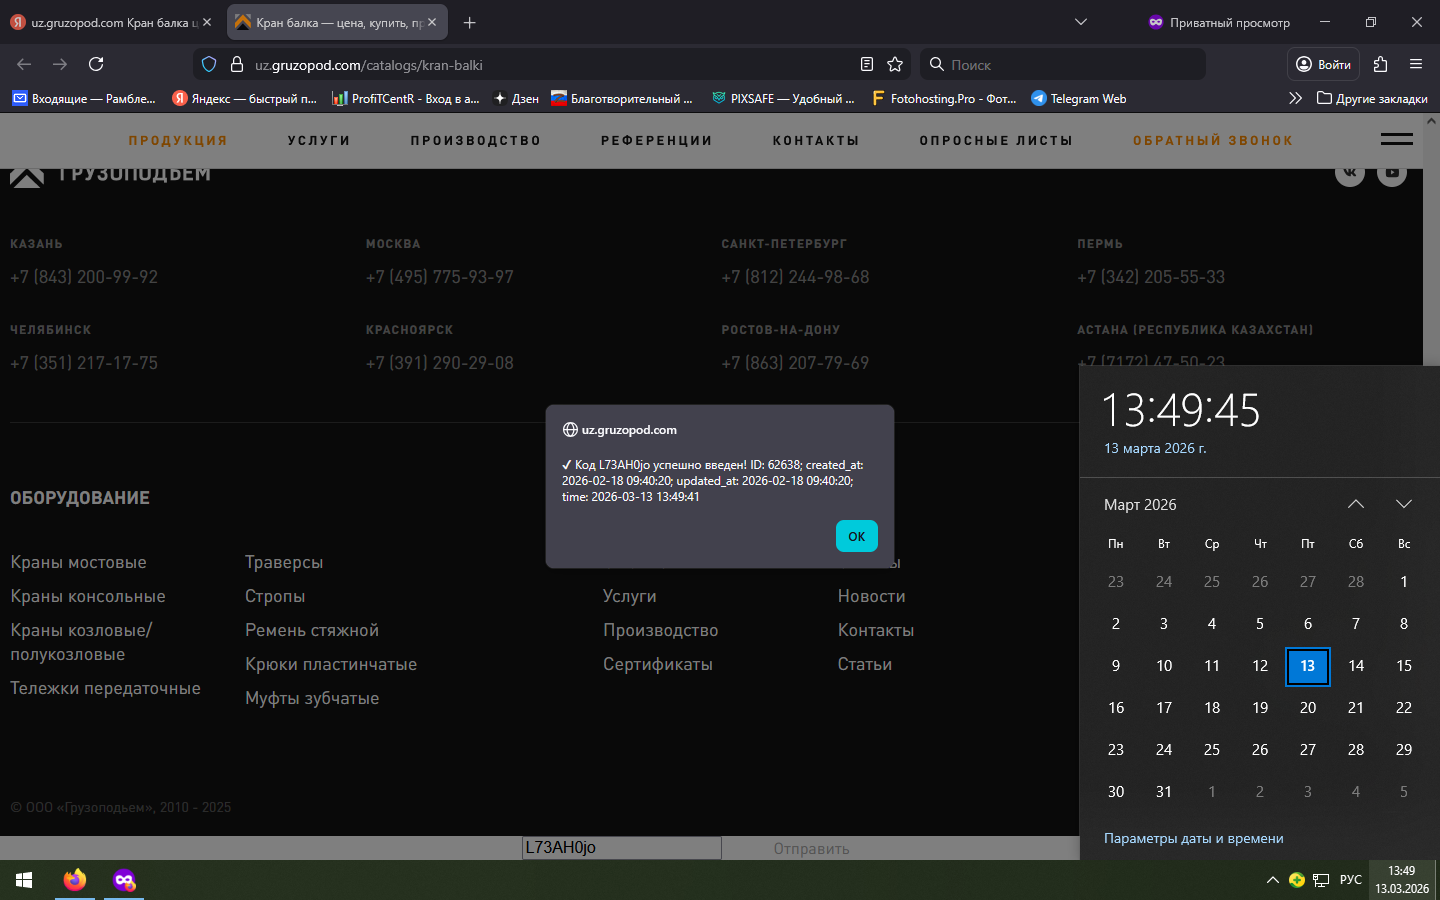Show more bookmarks overflow chevron
The image size is (1440, 900).
click(1295, 98)
